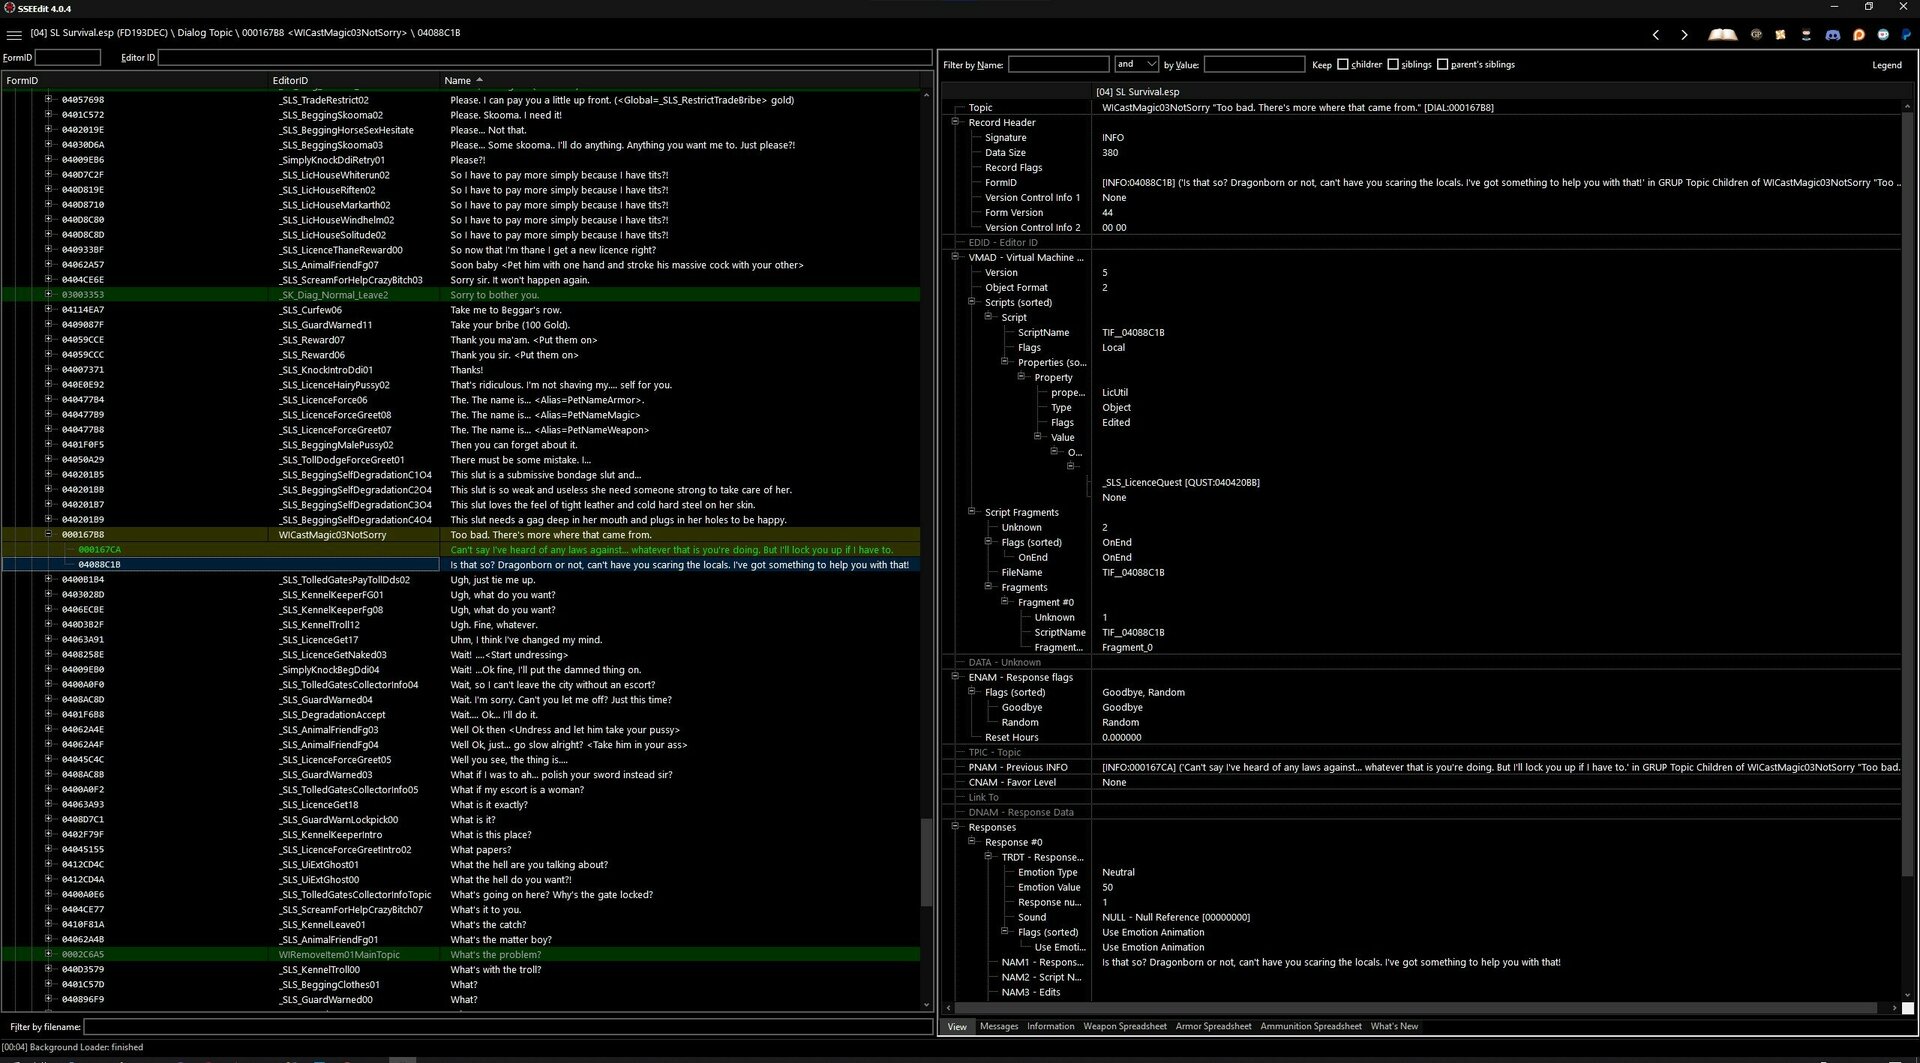Click into the FormID search field

point(68,58)
